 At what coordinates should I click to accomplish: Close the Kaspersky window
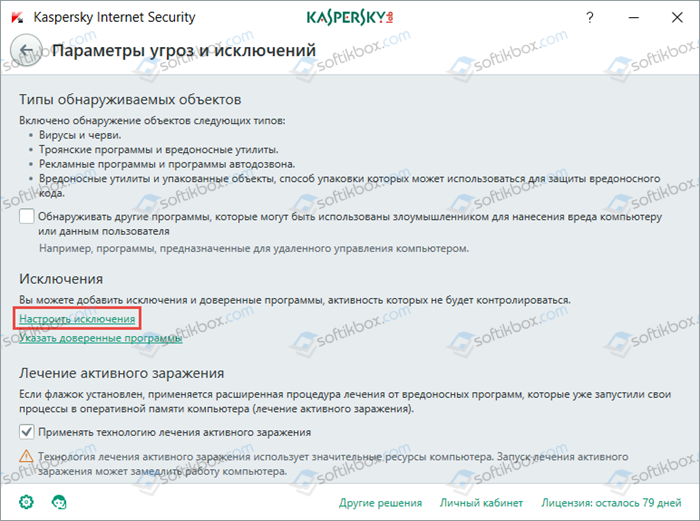pos(677,17)
